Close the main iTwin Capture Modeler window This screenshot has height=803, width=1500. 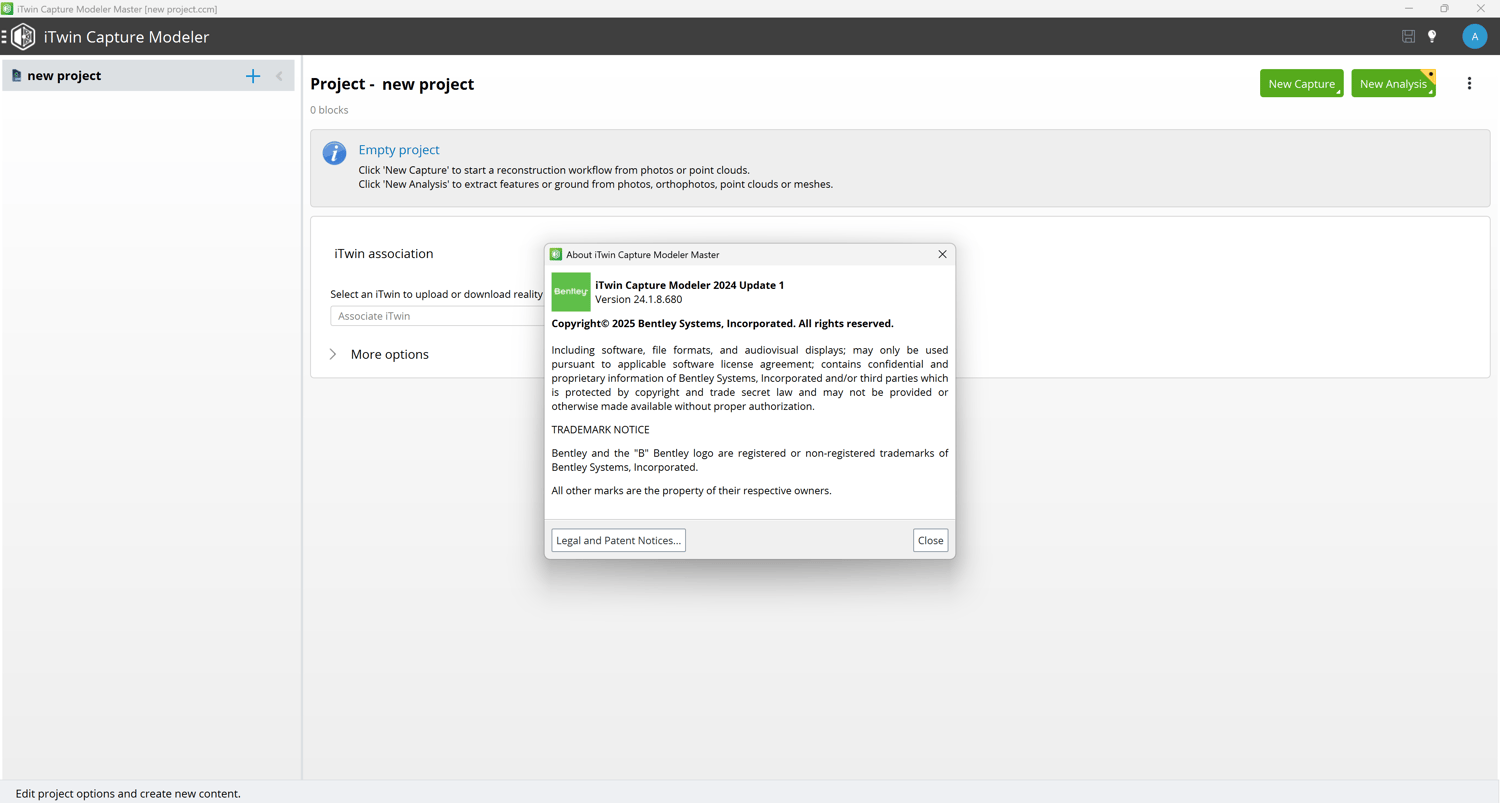click(x=1480, y=9)
